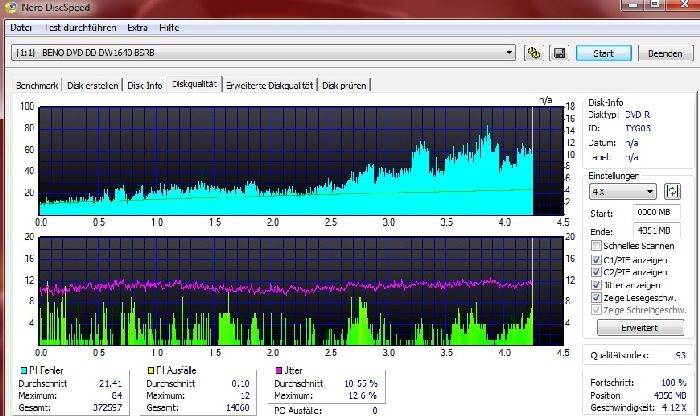Viewport: 700px width, 416px height.
Task: Click the magenta Jitter color swatch
Action: [279, 370]
